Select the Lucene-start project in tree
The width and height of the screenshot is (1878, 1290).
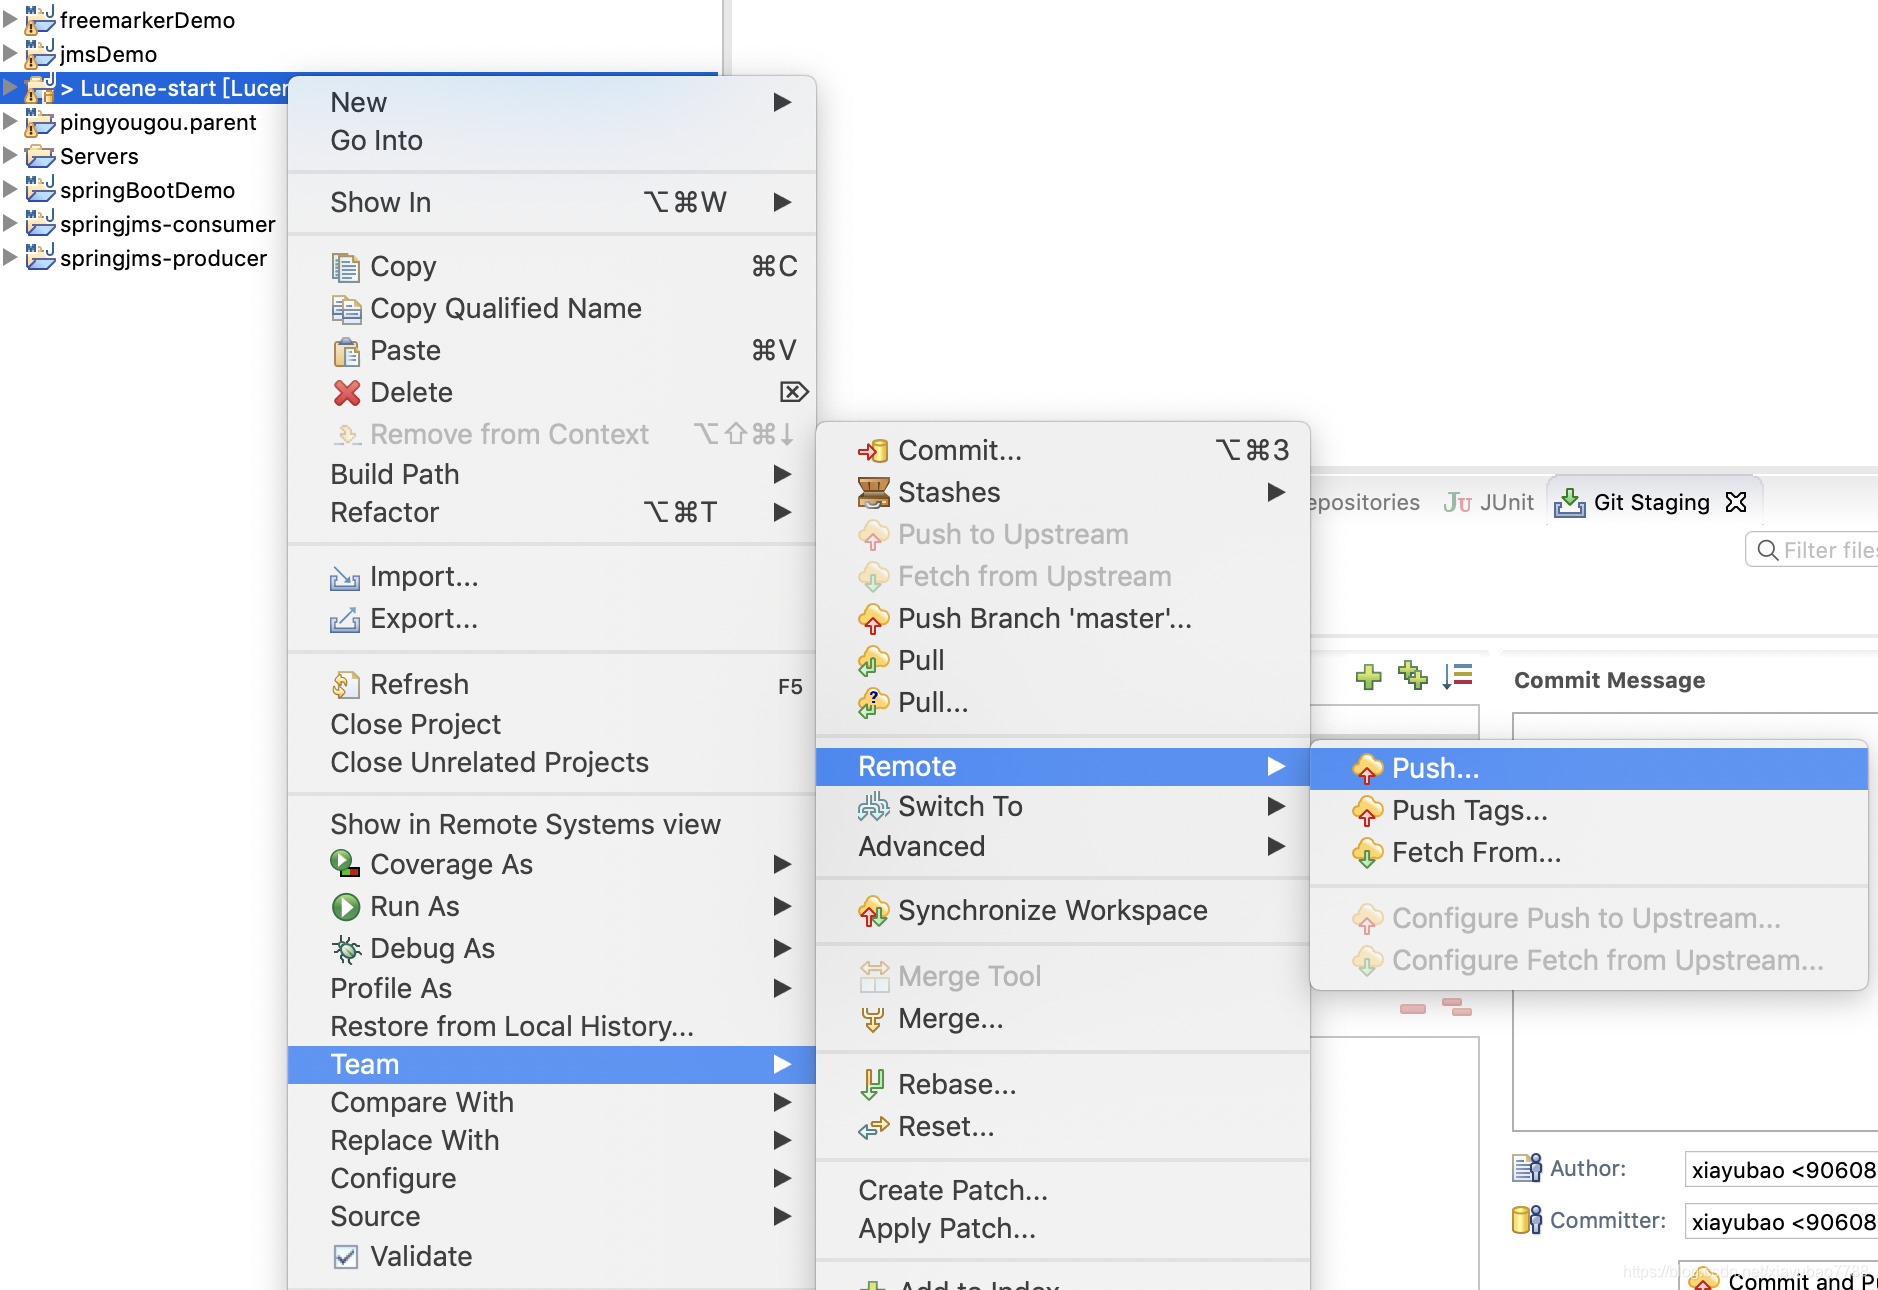point(174,89)
